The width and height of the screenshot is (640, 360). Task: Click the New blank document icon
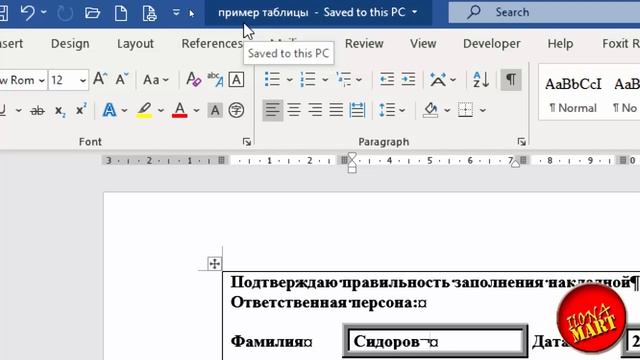[121, 13]
